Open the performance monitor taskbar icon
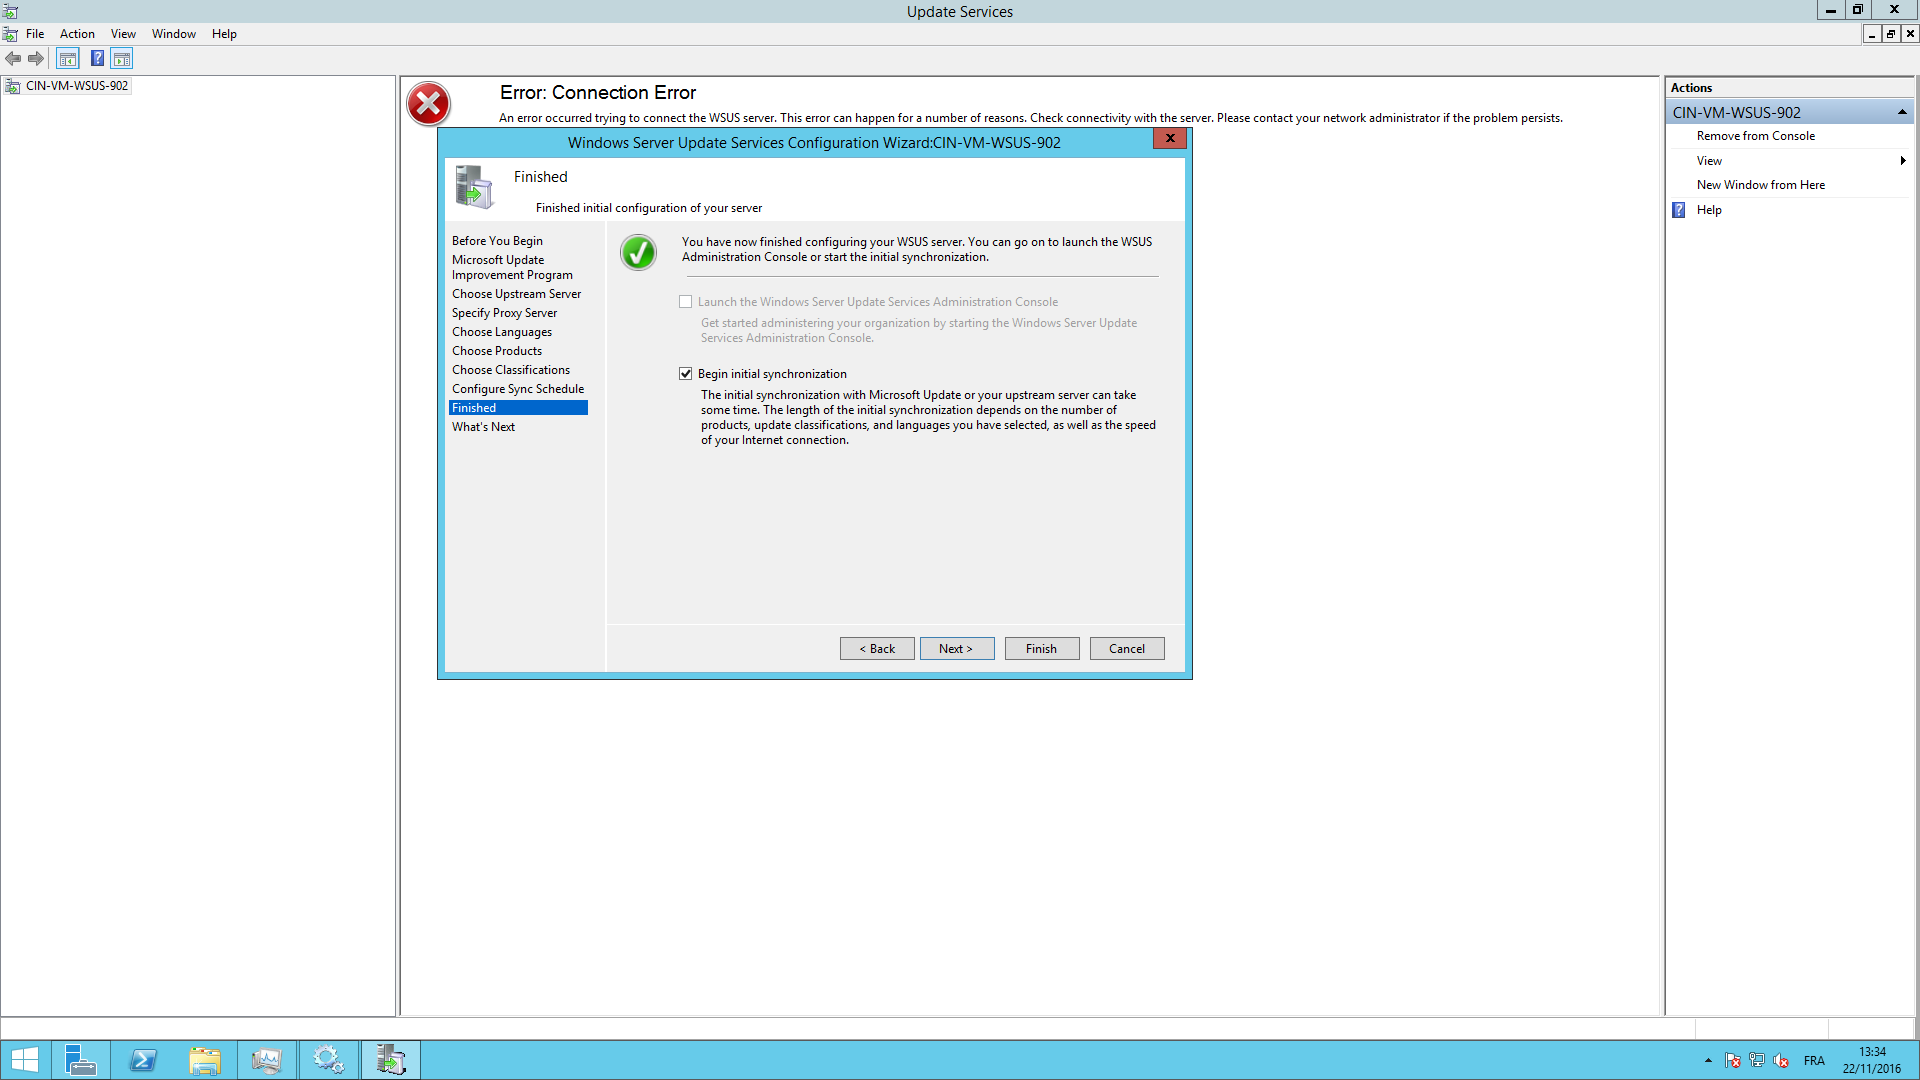 click(x=267, y=1060)
